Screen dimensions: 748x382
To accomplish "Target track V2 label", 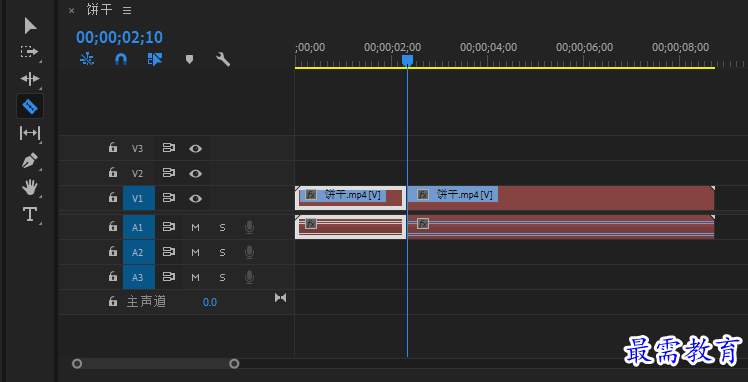I will (137, 173).
